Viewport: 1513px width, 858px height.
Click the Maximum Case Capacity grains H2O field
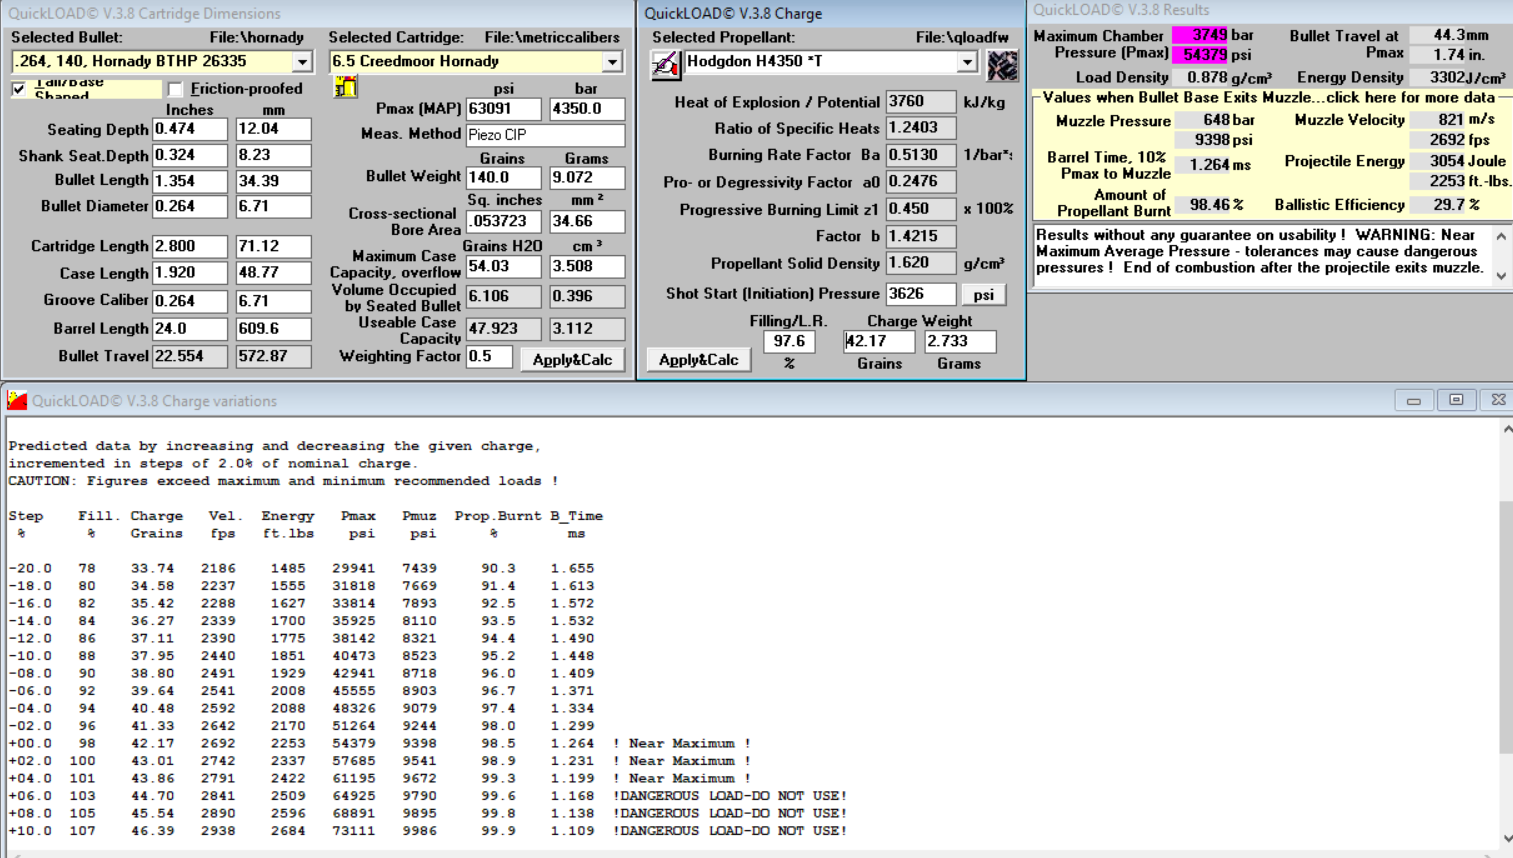coord(504,267)
